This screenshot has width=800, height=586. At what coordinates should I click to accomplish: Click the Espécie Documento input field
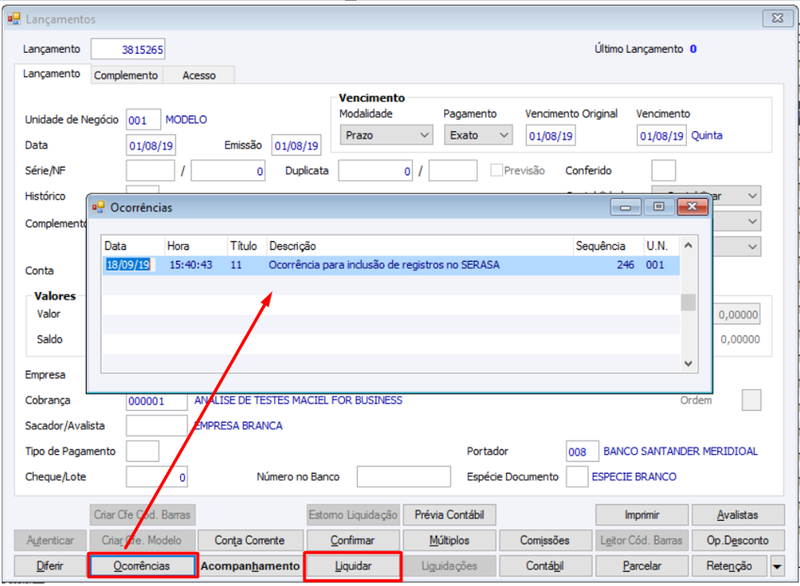click(x=577, y=477)
